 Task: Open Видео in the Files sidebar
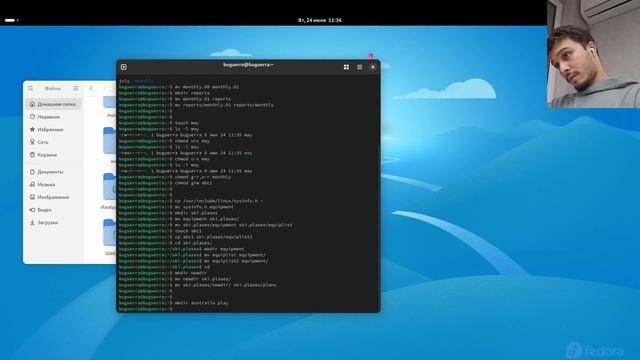[53, 210]
